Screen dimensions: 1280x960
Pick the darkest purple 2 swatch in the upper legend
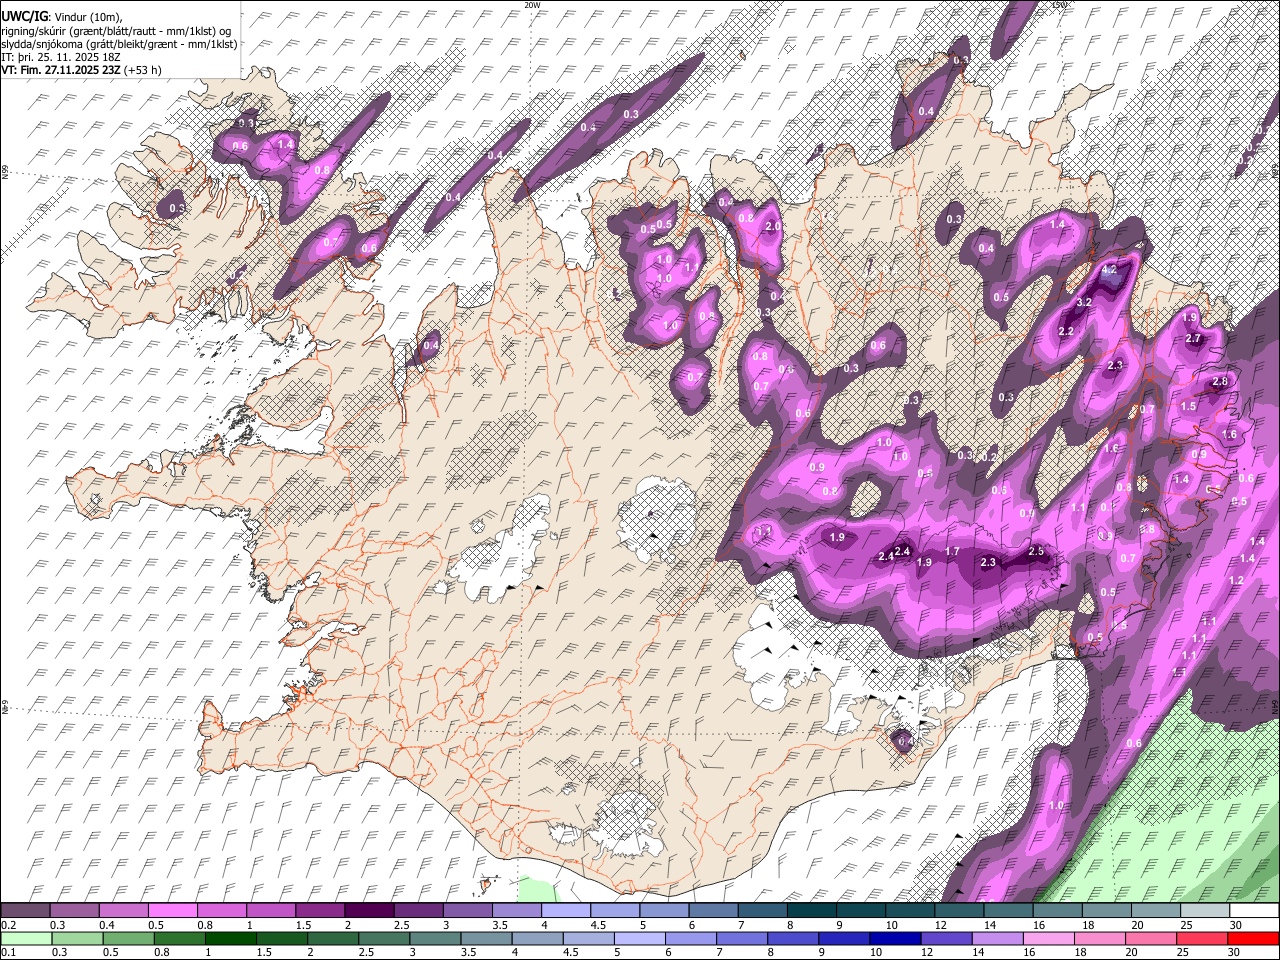tap(369, 910)
